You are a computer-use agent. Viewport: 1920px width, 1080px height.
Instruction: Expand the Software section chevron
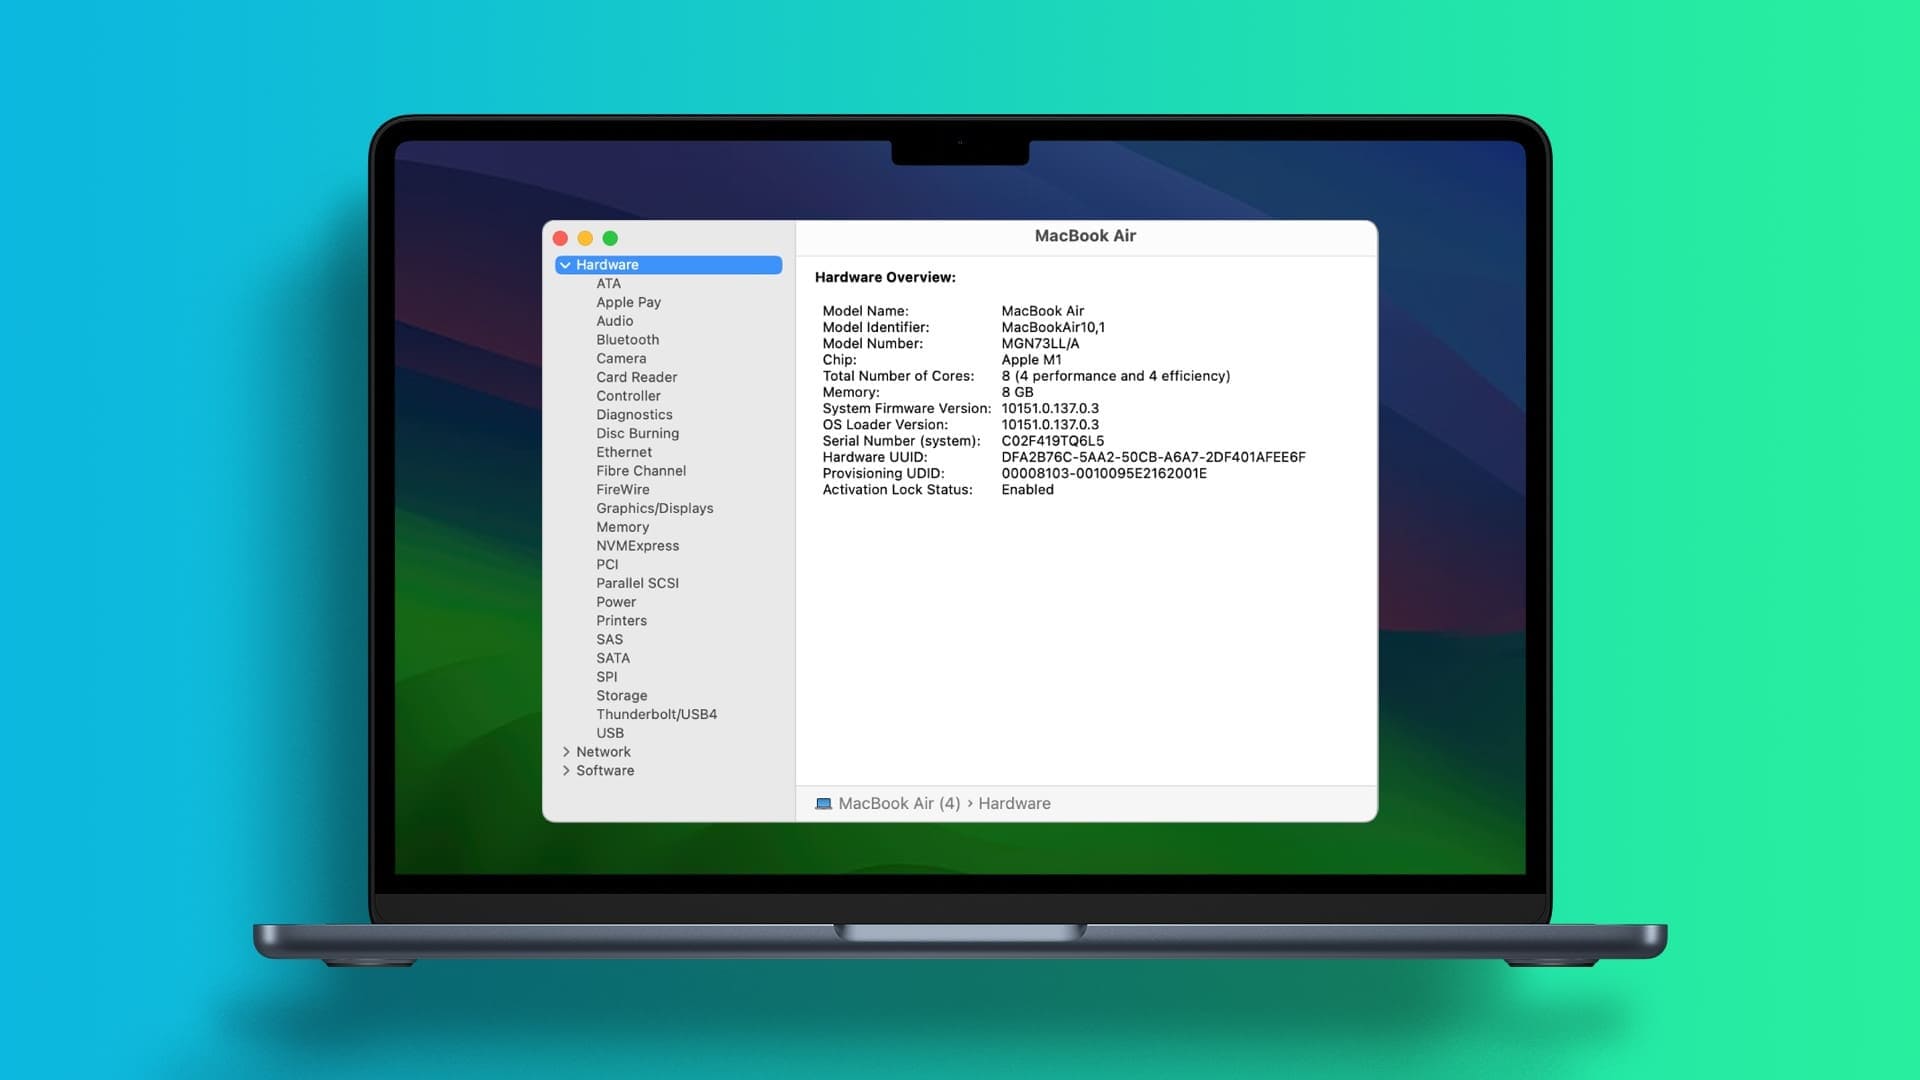(566, 771)
